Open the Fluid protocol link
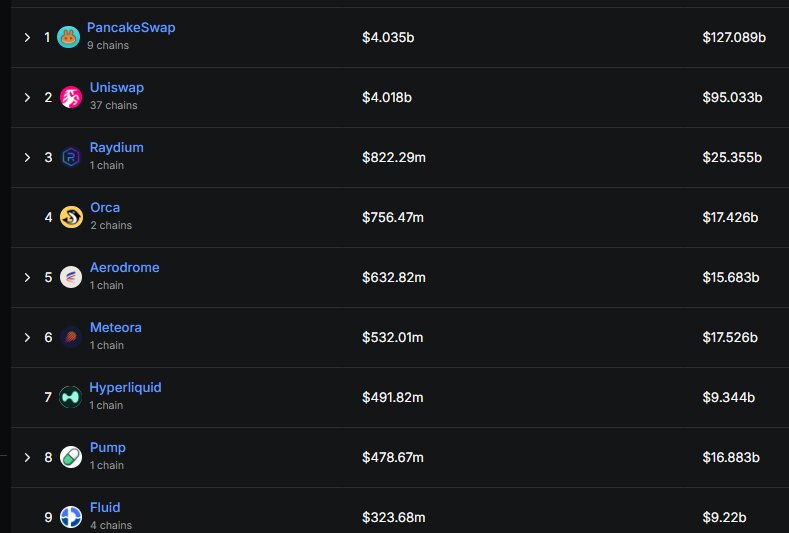The height and width of the screenshot is (533, 789). (105, 507)
